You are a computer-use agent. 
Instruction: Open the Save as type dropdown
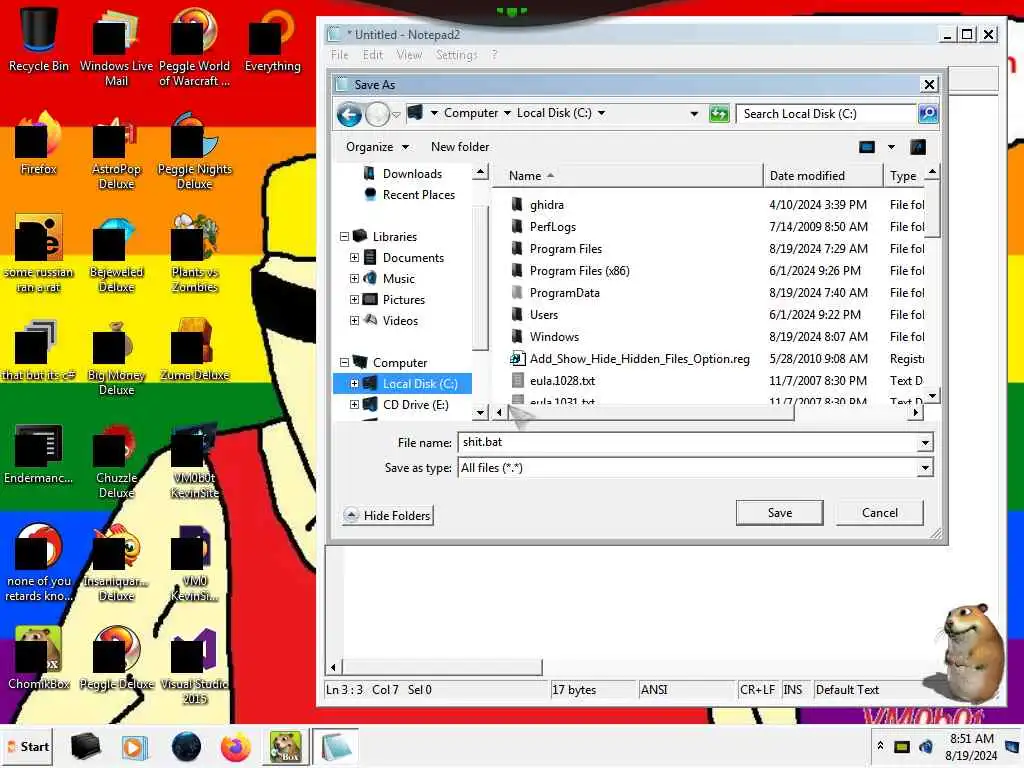coord(925,468)
